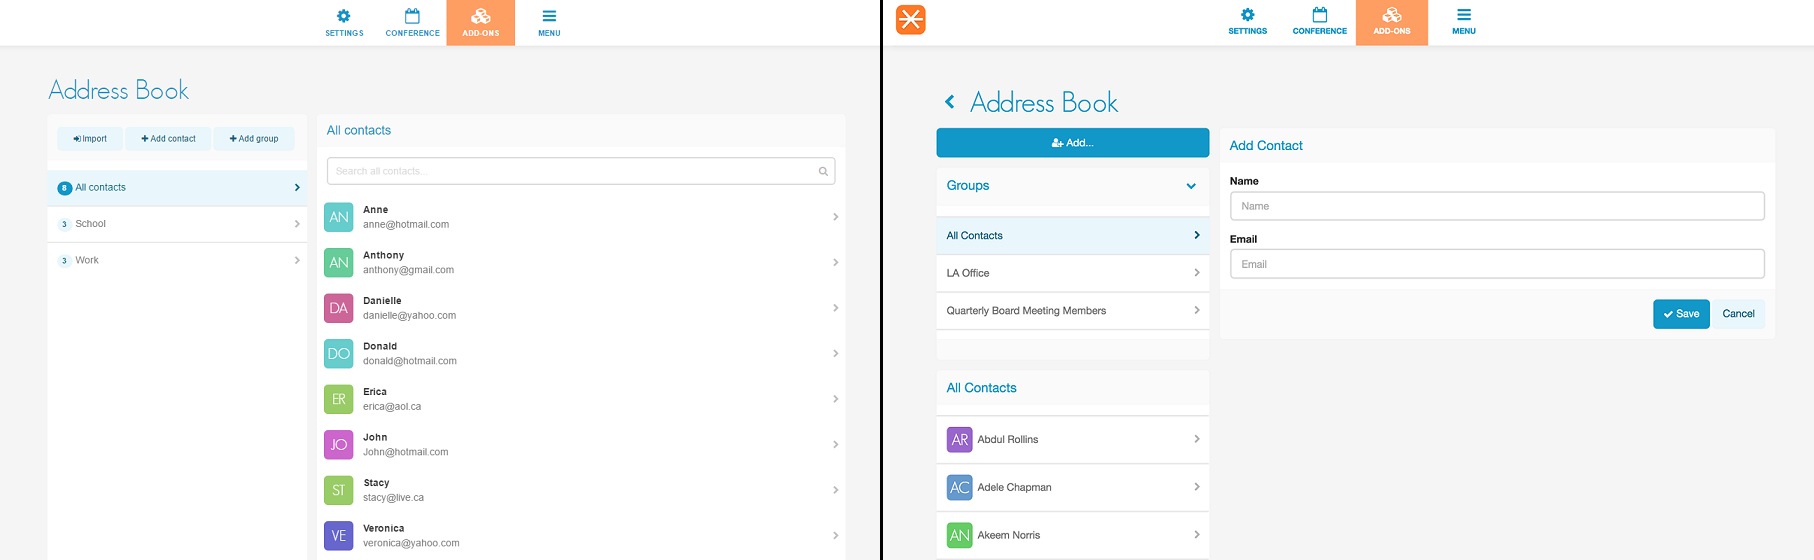Select LA Office group
The height and width of the screenshot is (560, 1814).
point(1072,273)
